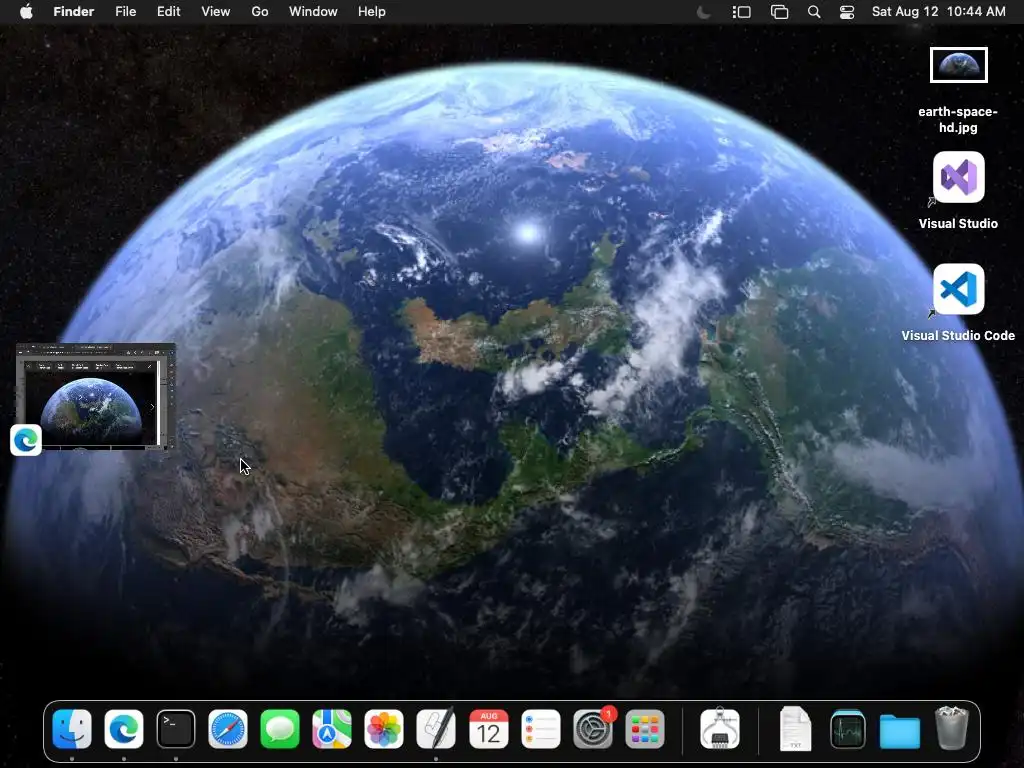
Task: Click the date and time in menu bar
Action: 938,12
